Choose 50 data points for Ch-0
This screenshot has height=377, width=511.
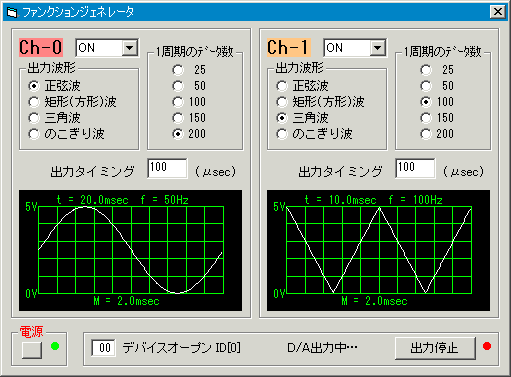189,86
